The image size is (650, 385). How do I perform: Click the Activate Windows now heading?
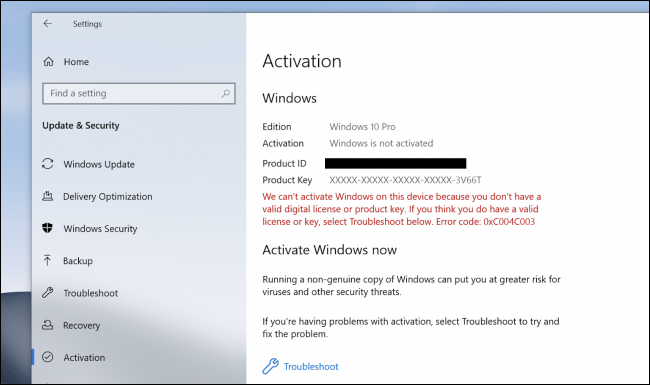(330, 250)
